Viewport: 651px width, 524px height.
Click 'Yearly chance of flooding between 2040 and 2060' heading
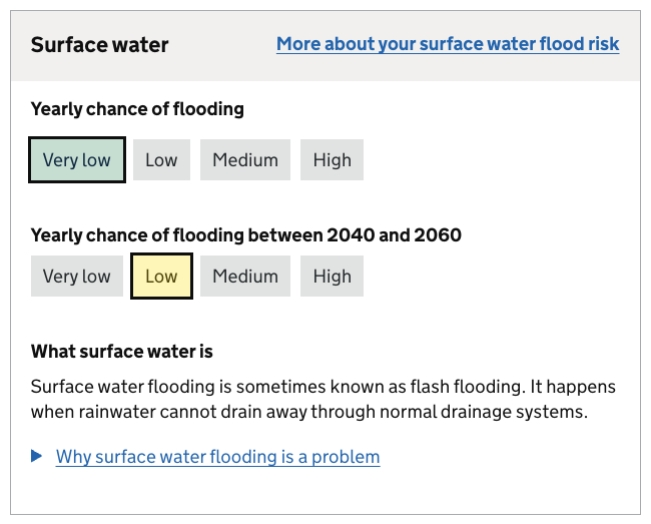pos(246,235)
